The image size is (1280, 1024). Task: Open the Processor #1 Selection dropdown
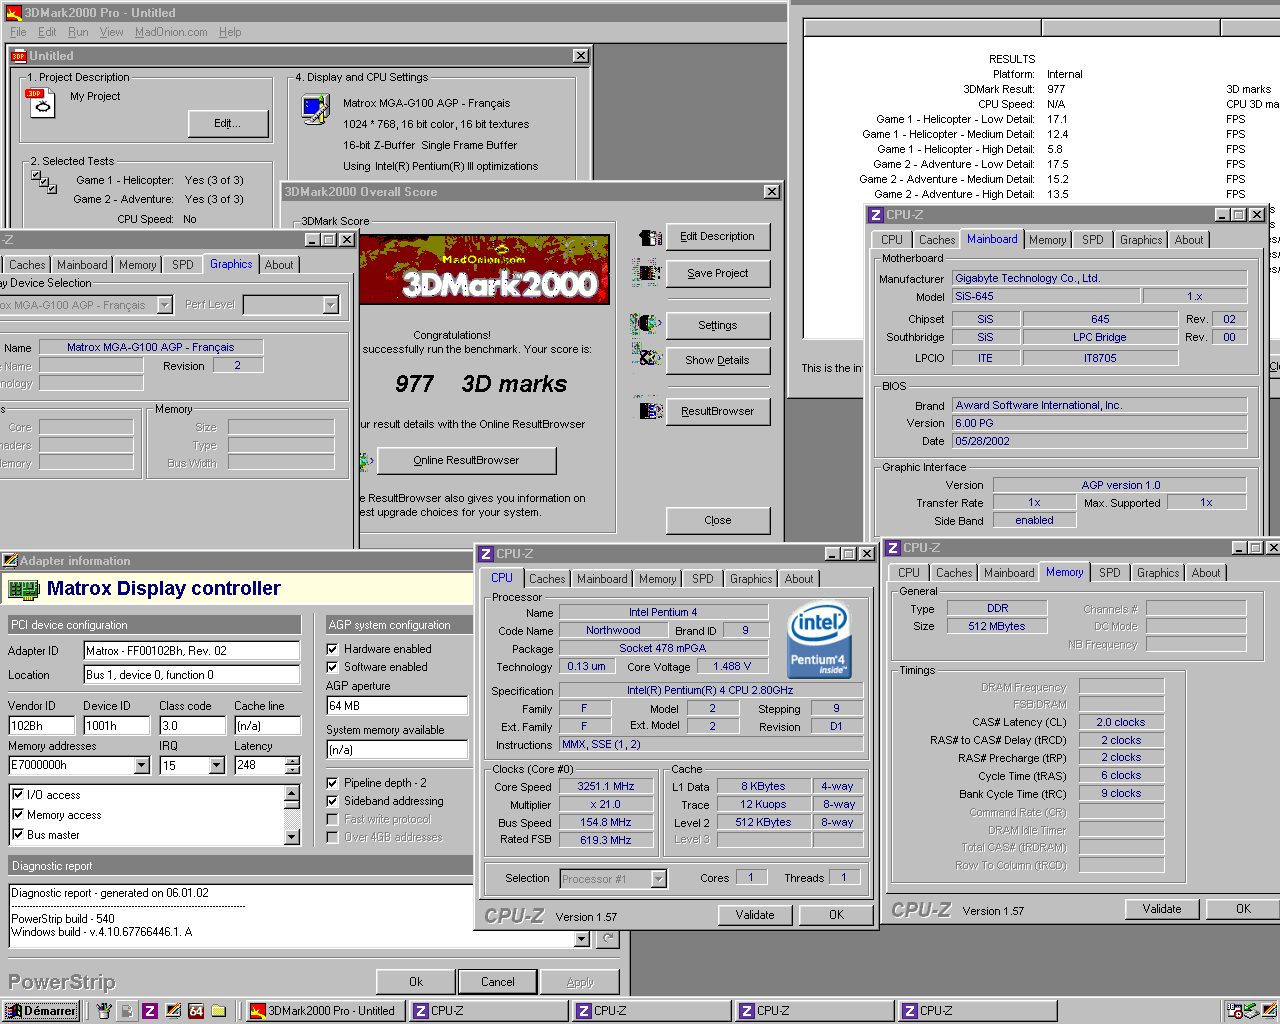tap(658, 879)
